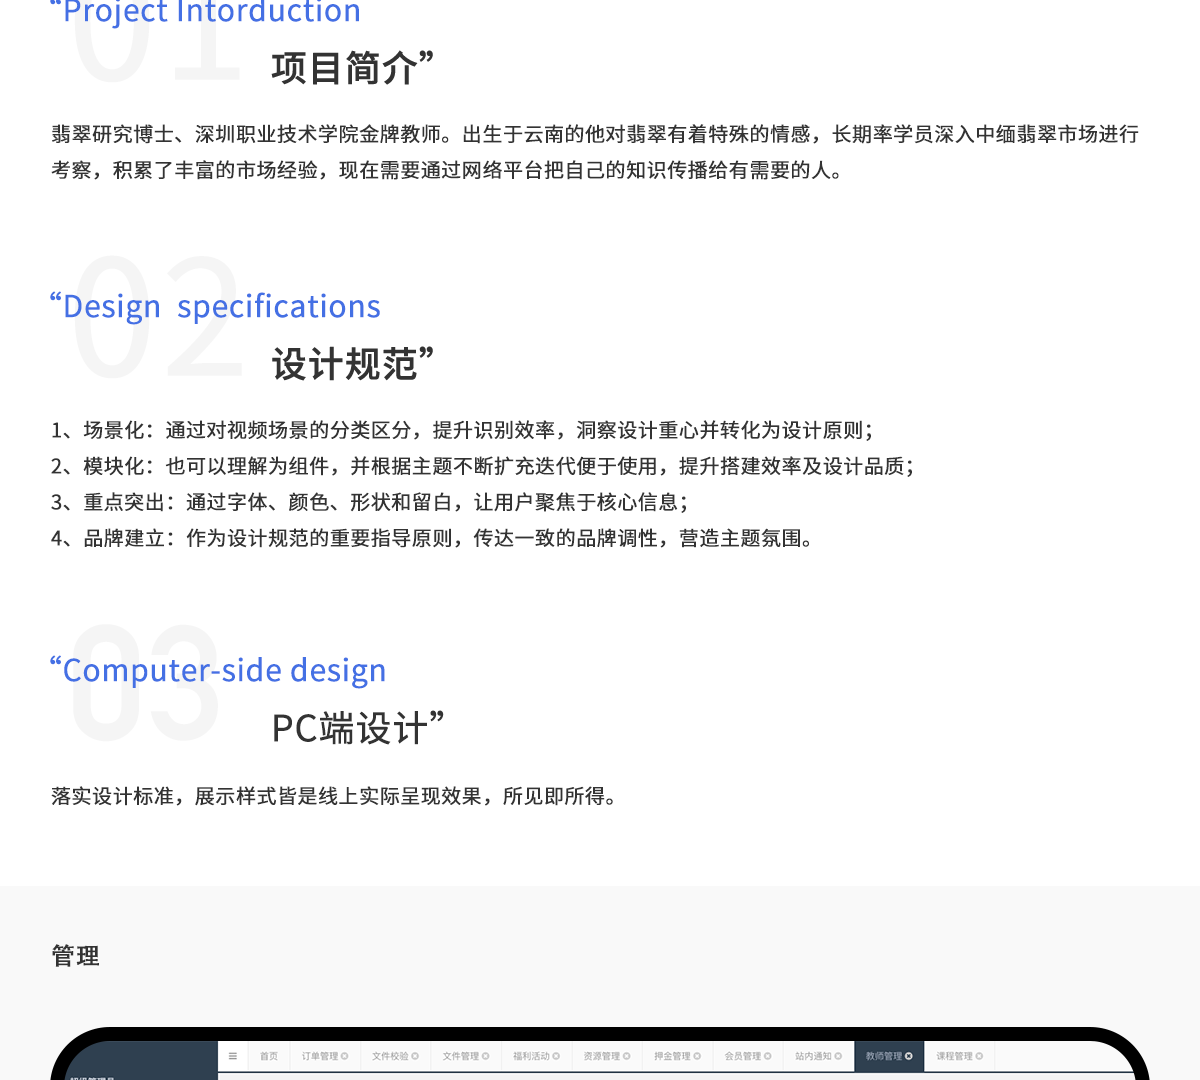Switch to the 站内通知 tab label
Image resolution: width=1200 pixels, height=1080 pixels.
click(813, 1056)
